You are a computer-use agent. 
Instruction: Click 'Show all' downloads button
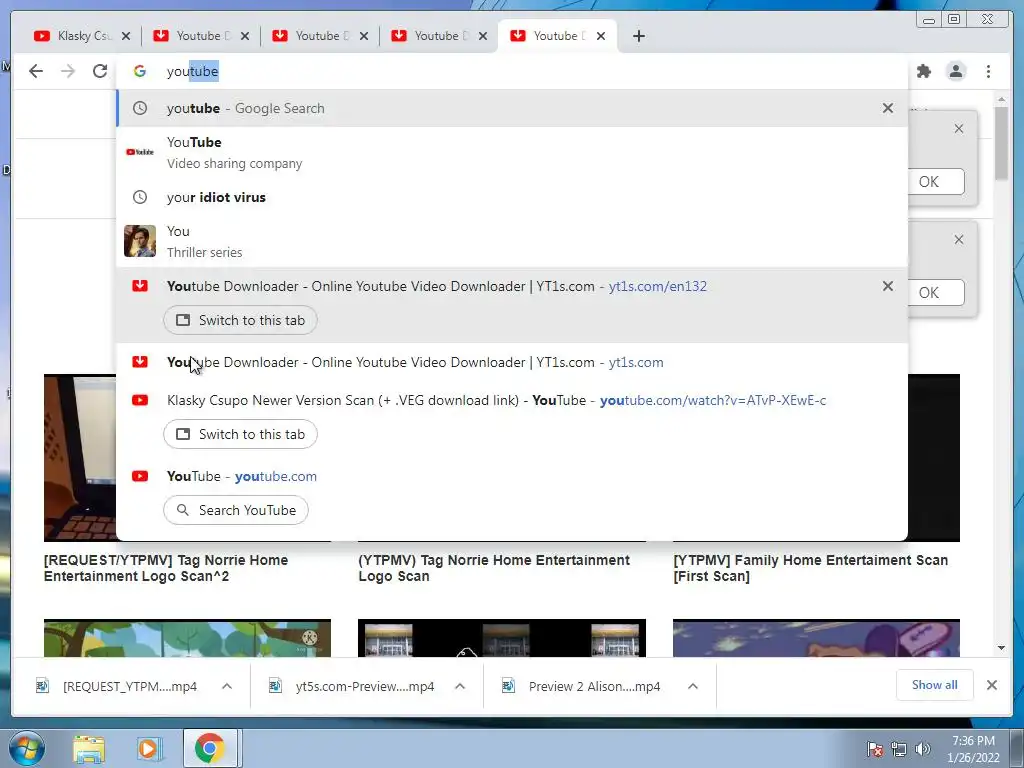[935, 685]
